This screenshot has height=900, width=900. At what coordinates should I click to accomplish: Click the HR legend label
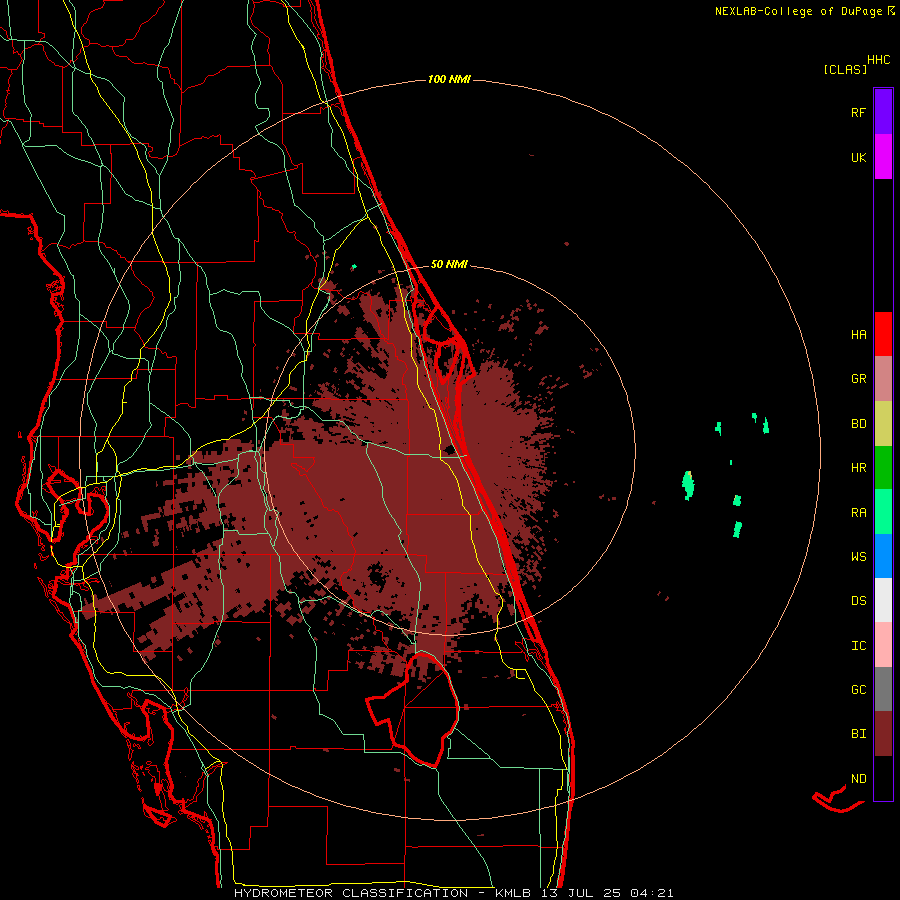pyautogui.click(x=858, y=468)
